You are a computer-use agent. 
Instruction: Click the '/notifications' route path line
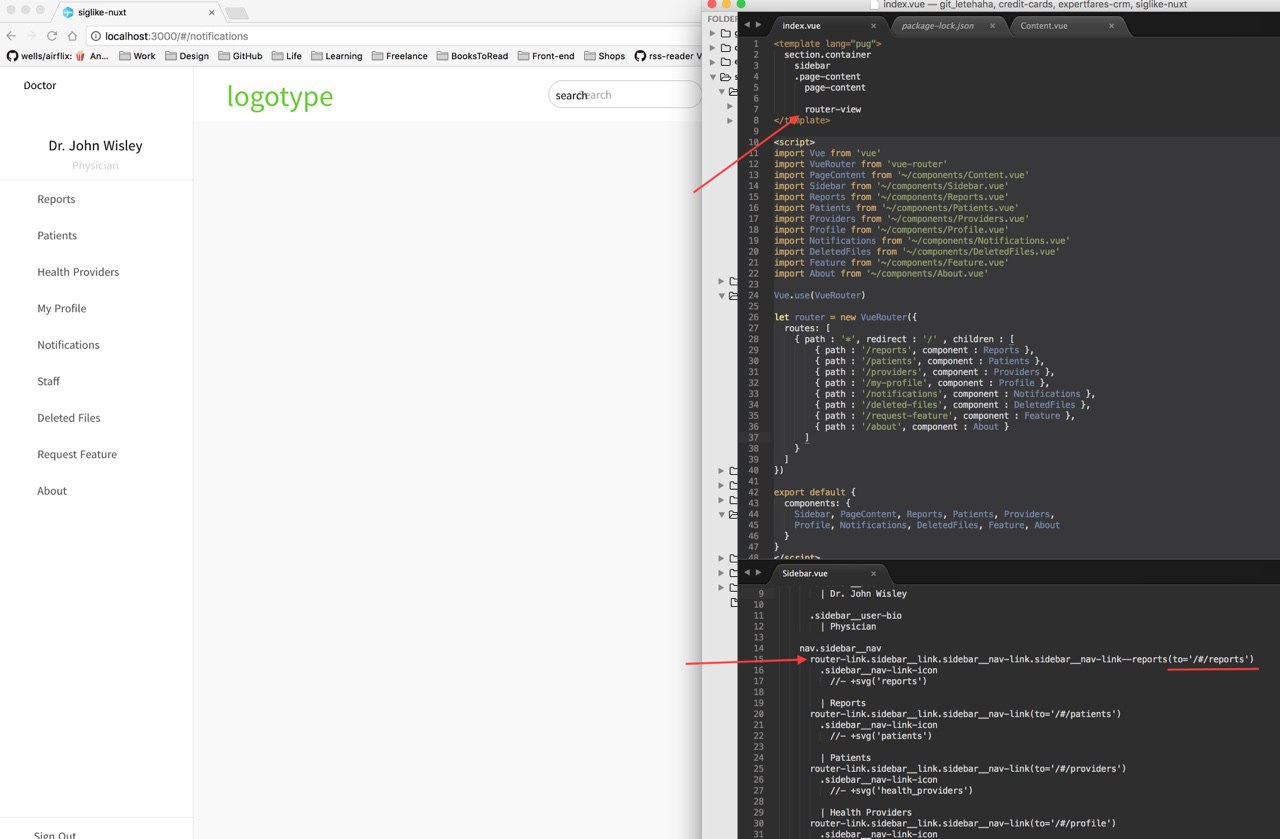[x=954, y=394]
